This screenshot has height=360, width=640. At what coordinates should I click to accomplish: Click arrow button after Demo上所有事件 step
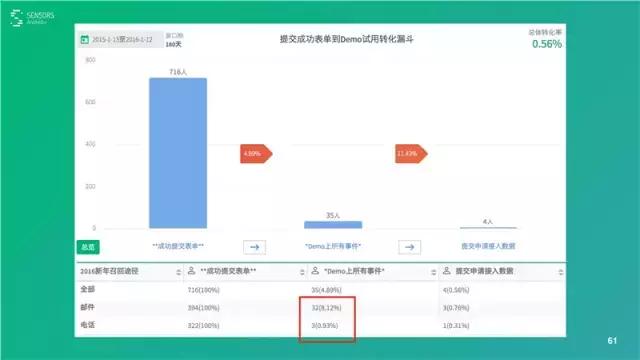click(409, 247)
